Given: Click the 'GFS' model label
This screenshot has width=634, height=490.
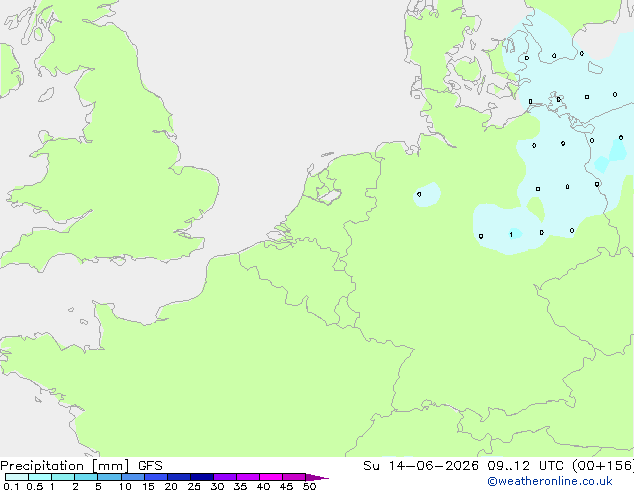Looking at the screenshot, I should 150,466.
